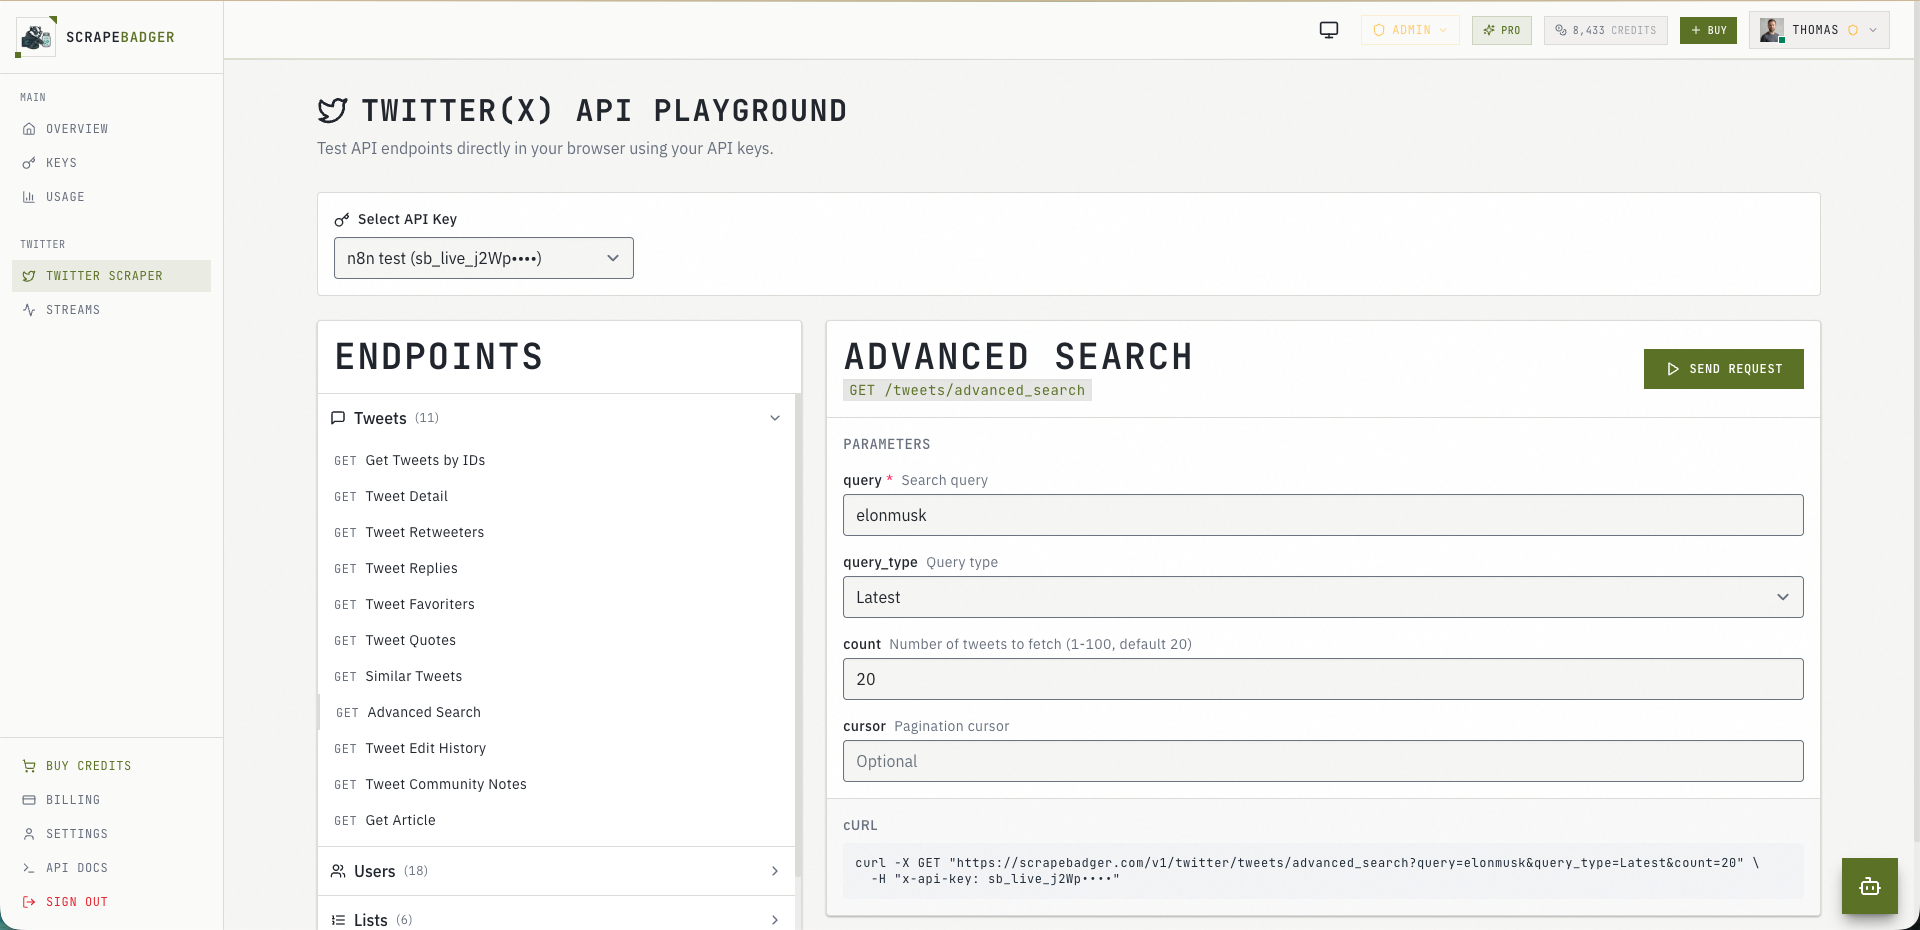Click Buy Credits cart in sidebar
The height and width of the screenshot is (930, 1920).
click(88, 766)
